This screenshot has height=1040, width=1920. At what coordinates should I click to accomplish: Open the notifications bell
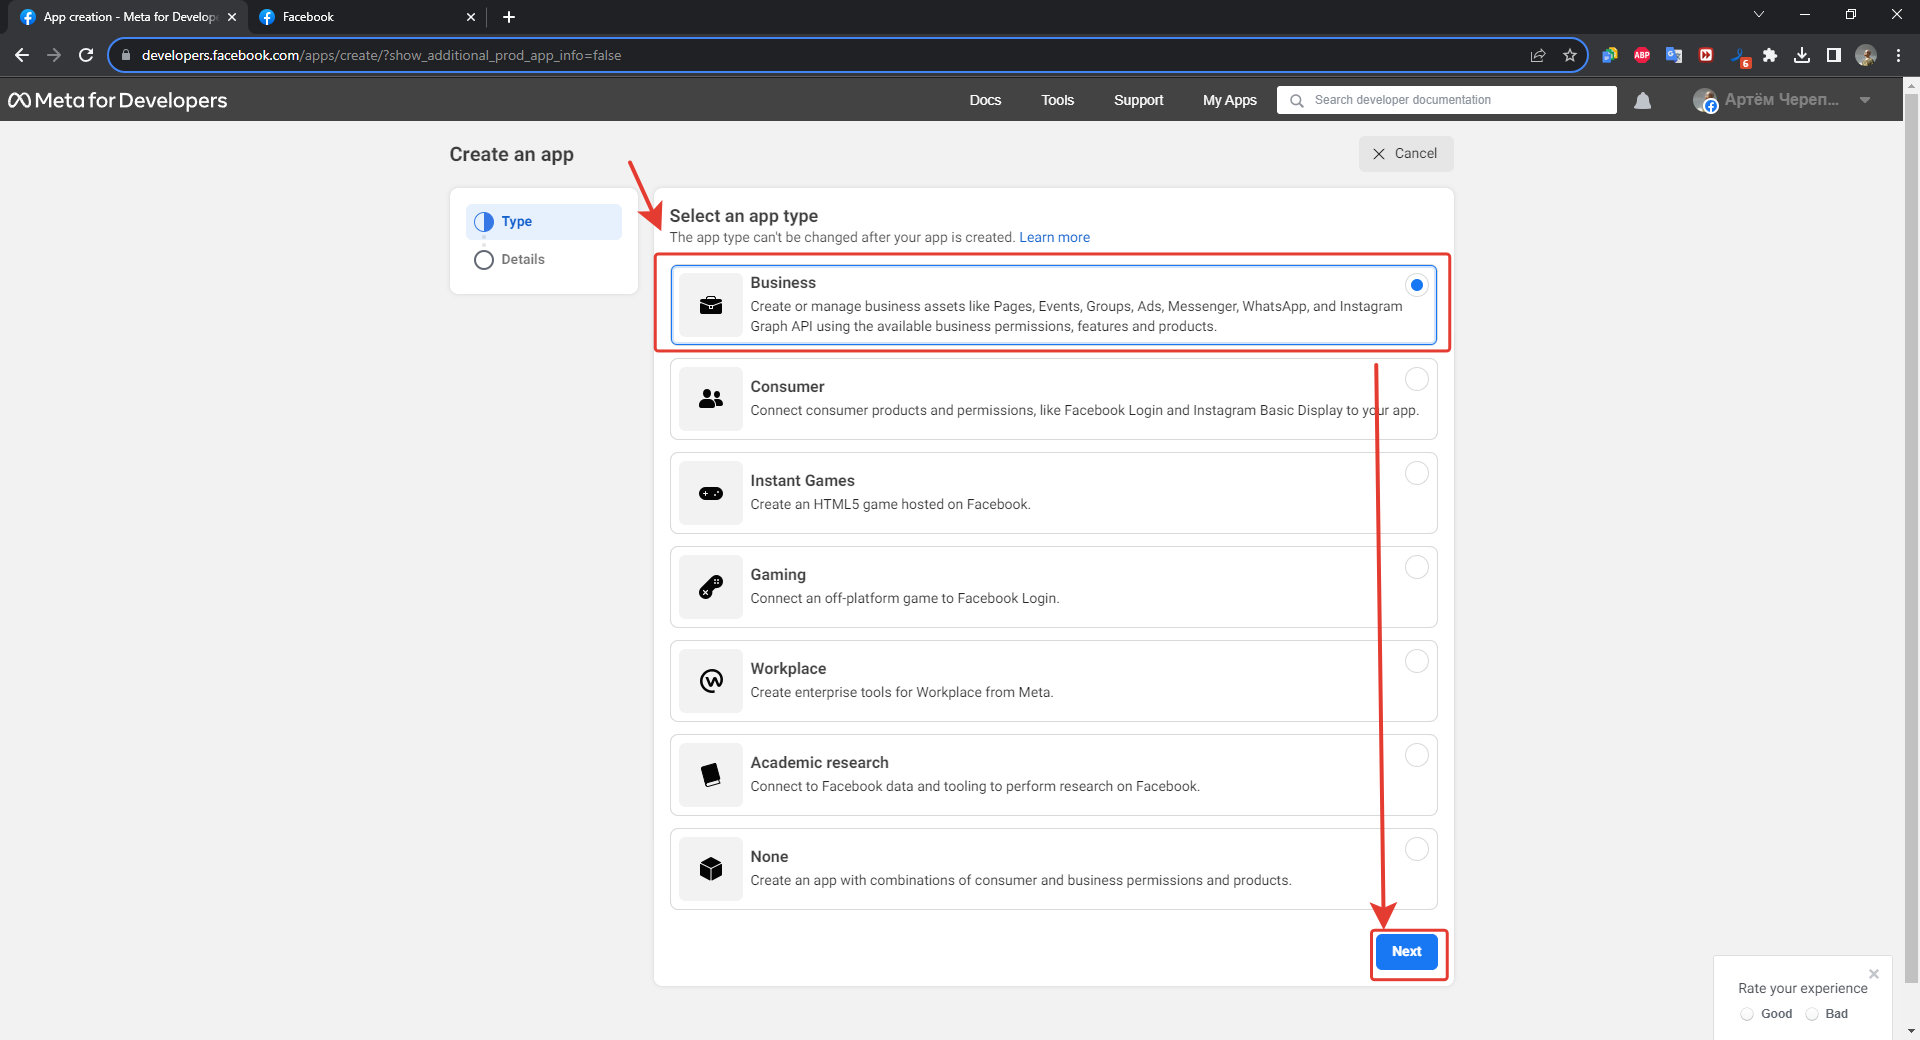1642,100
